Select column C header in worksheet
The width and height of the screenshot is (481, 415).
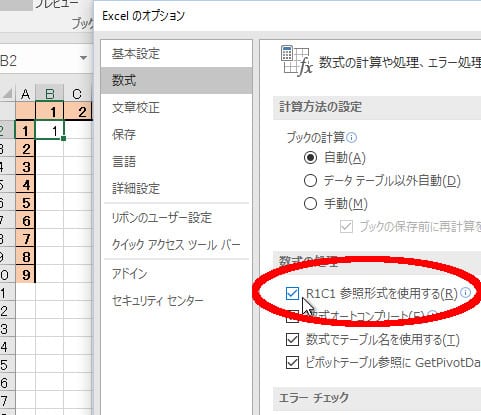point(77,94)
